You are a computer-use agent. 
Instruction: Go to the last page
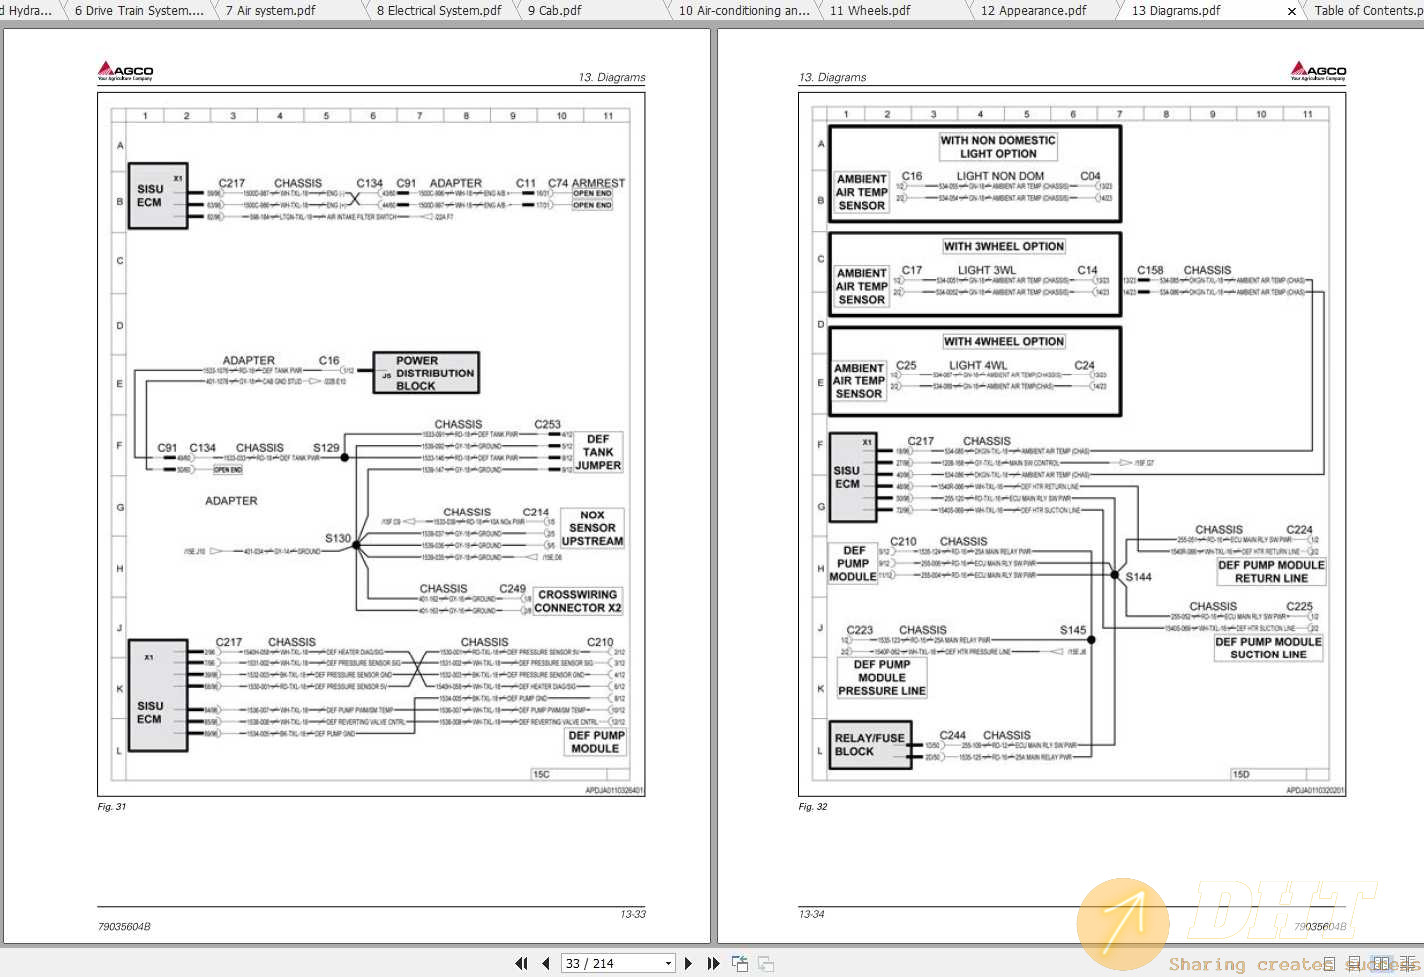pos(713,963)
